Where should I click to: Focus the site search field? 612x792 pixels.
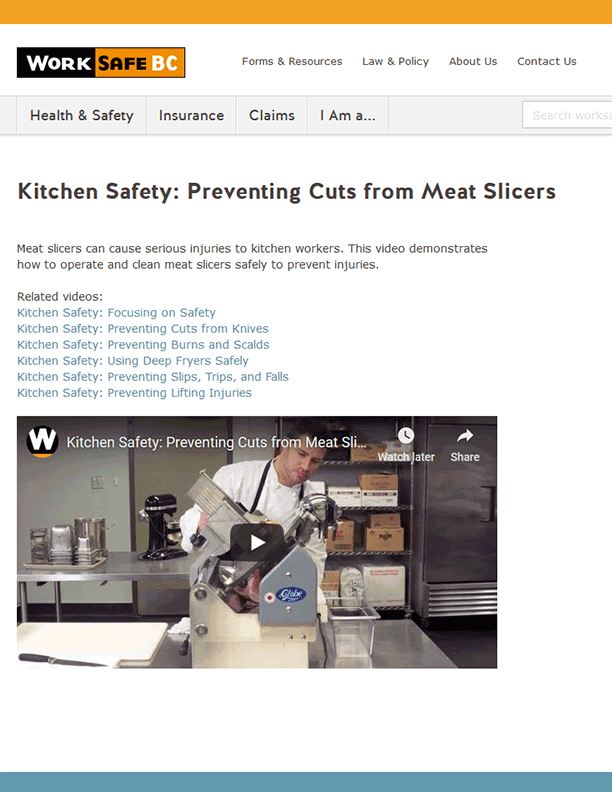point(567,115)
